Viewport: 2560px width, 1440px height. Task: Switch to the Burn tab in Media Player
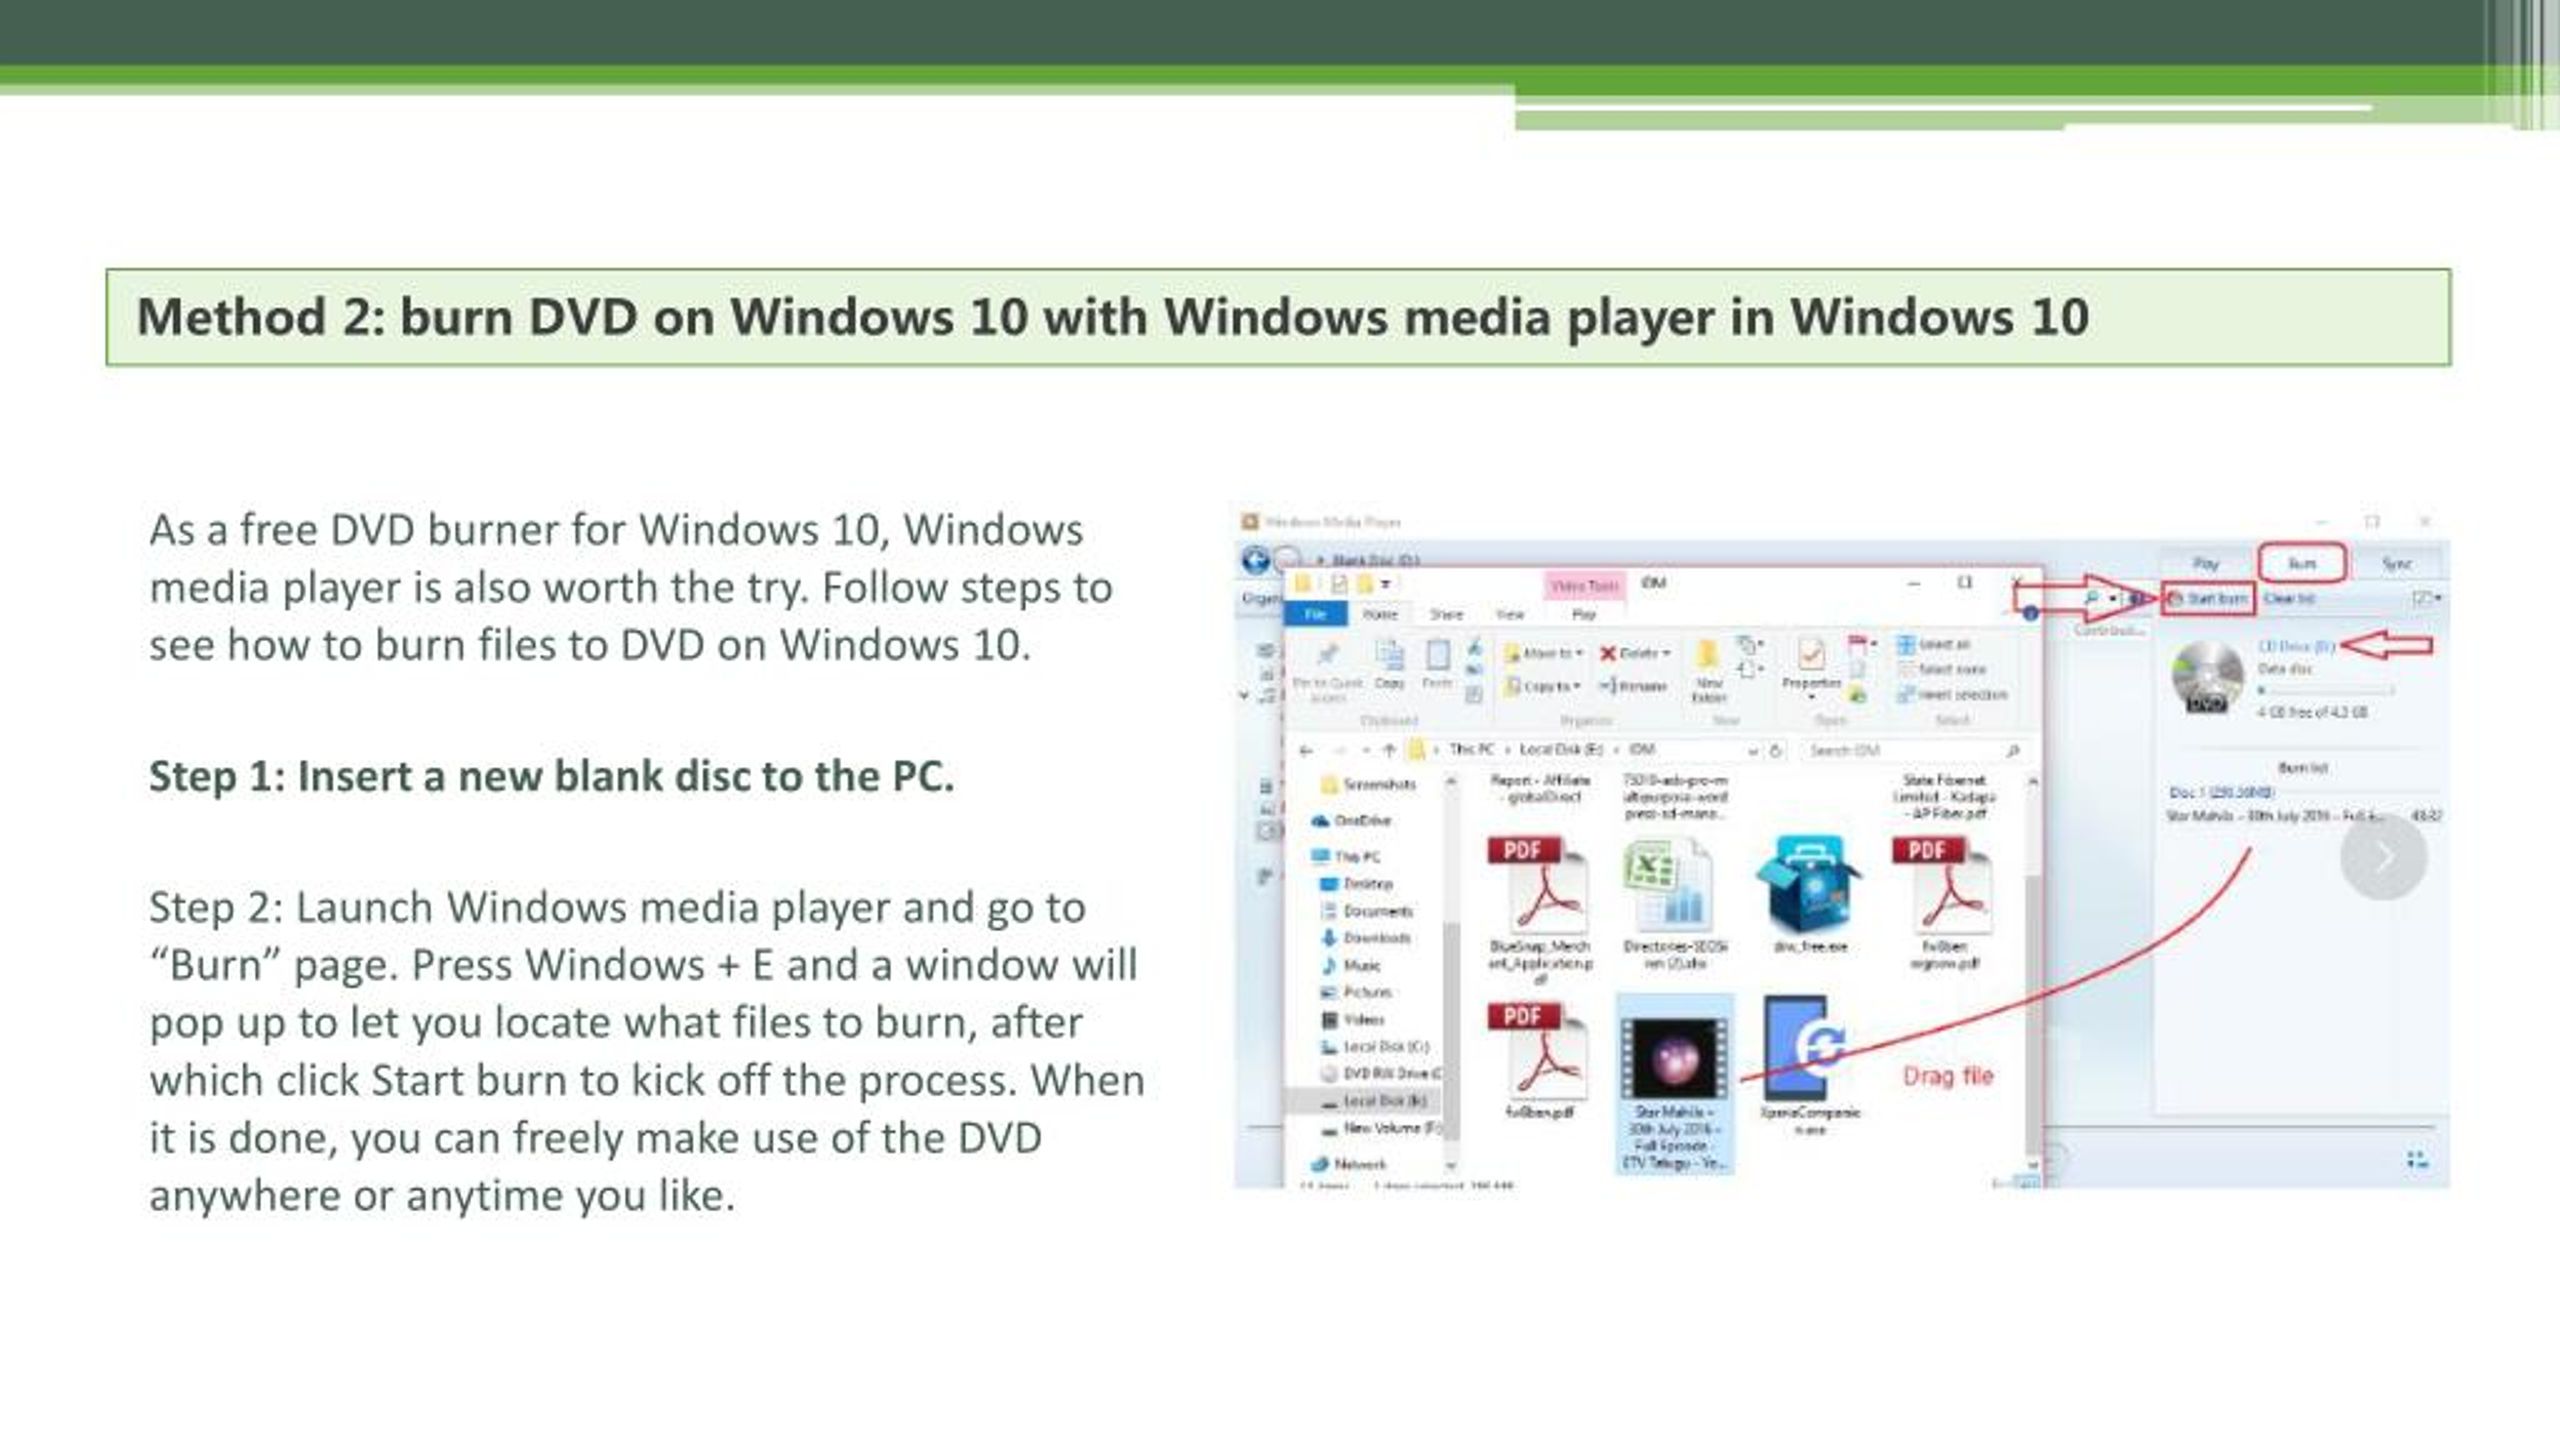[x=2301, y=563]
